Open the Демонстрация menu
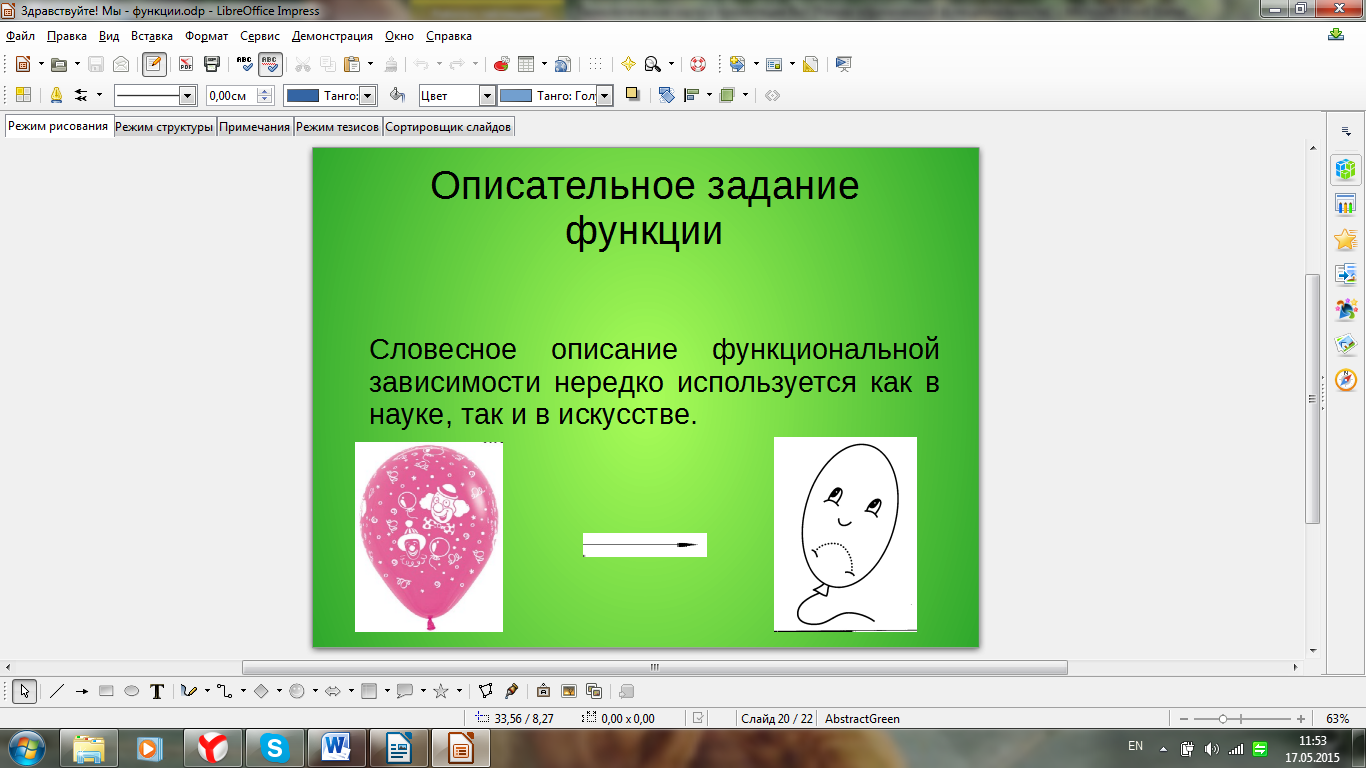This screenshot has height=768, width=1366. pyautogui.click(x=332, y=36)
